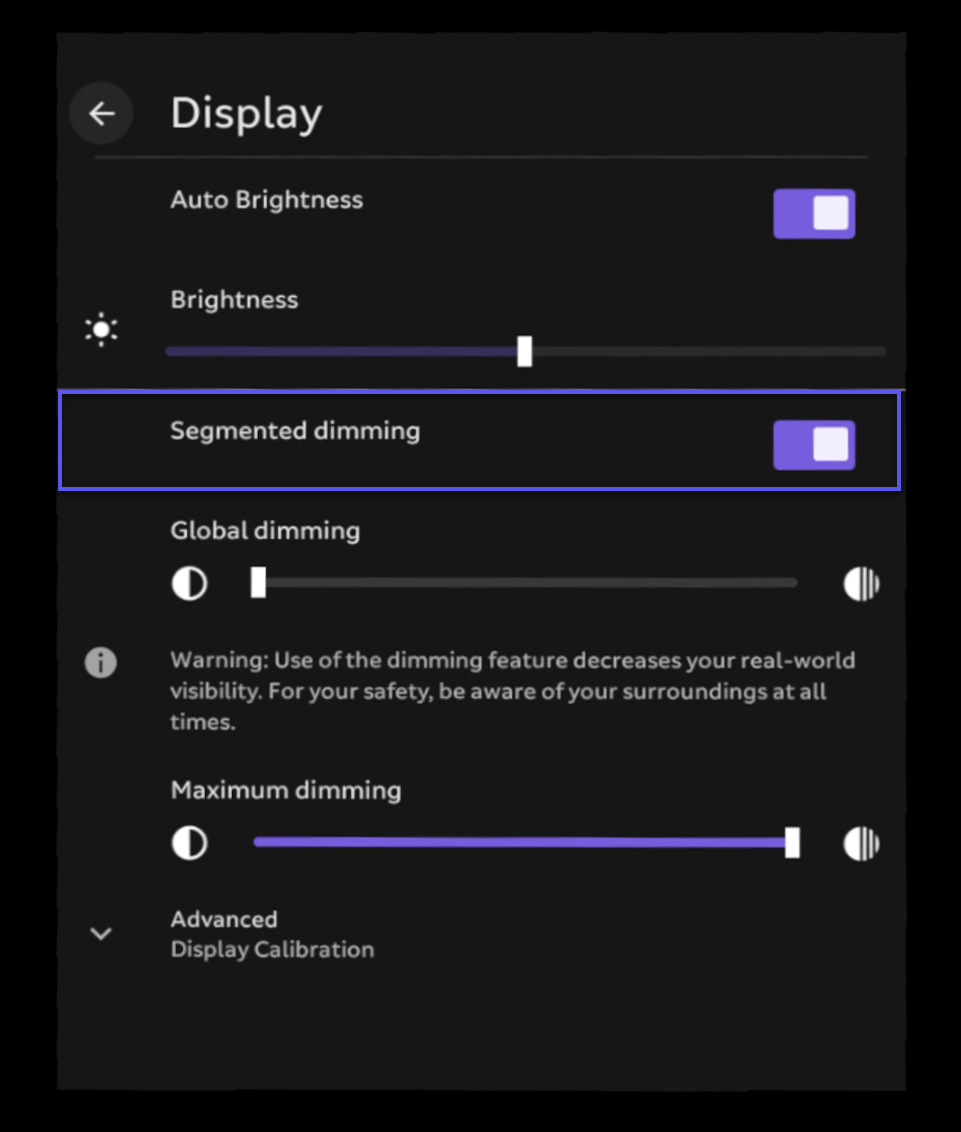Click the info icon beside the warning text
The width and height of the screenshot is (961, 1132).
(x=100, y=662)
